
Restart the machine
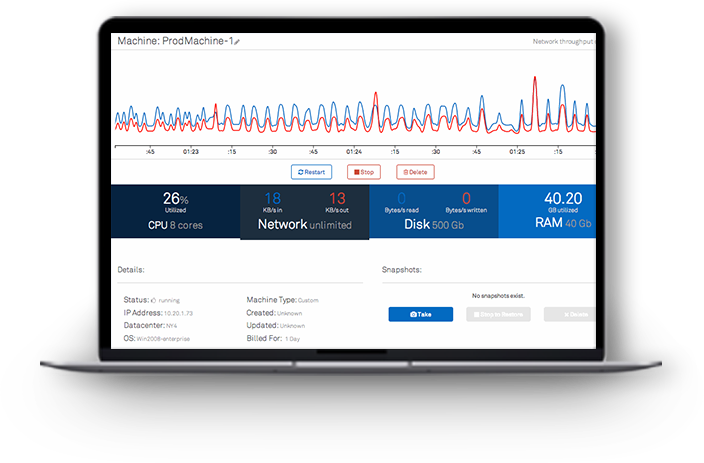coord(311,172)
